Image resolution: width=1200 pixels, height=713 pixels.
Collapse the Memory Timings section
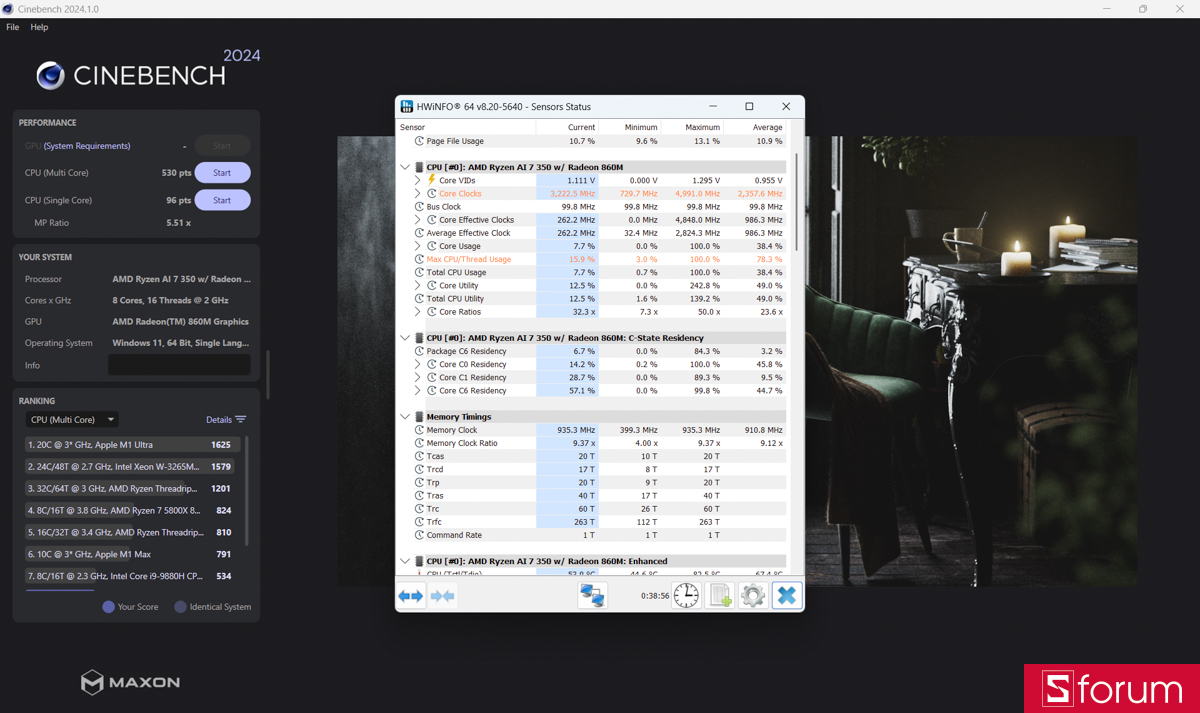tap(406, 416)
